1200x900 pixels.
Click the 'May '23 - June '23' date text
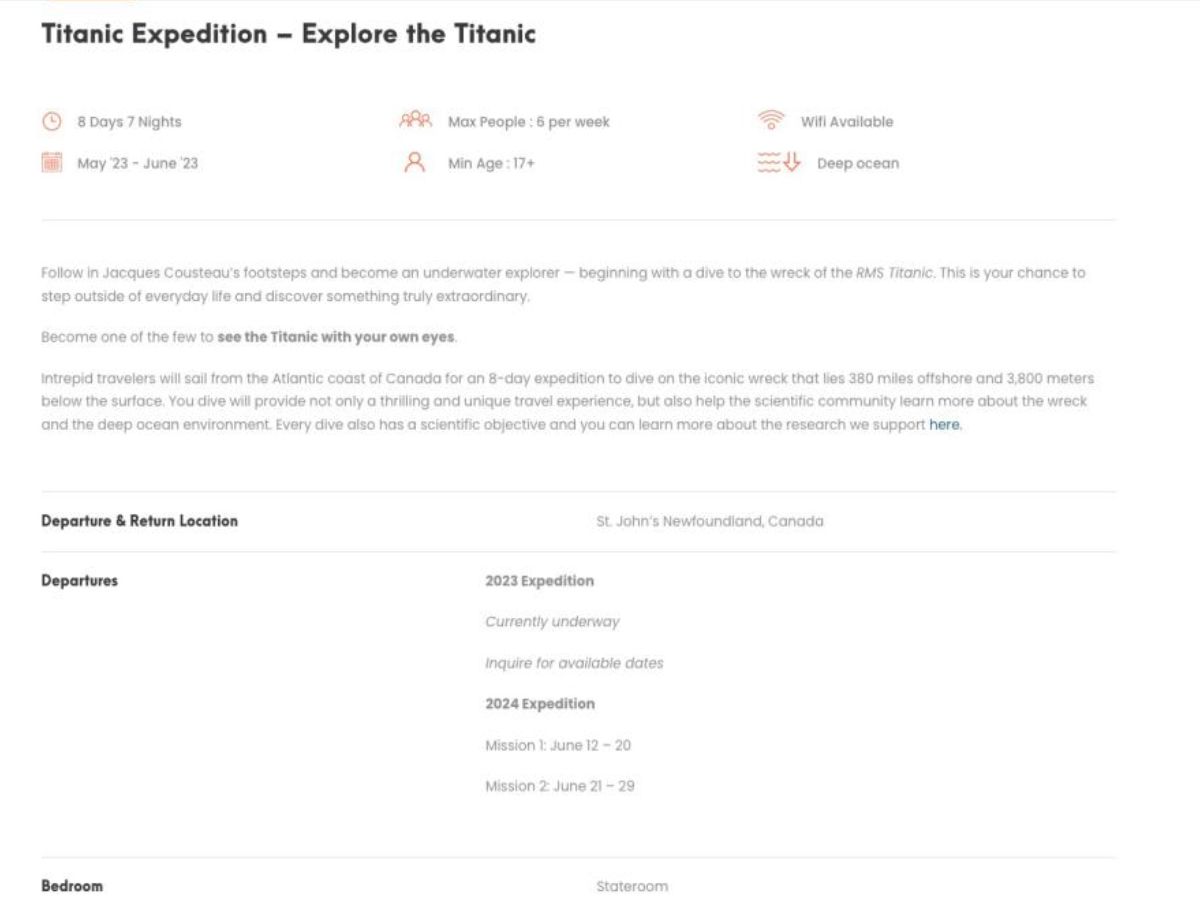(x=138, y=163)
